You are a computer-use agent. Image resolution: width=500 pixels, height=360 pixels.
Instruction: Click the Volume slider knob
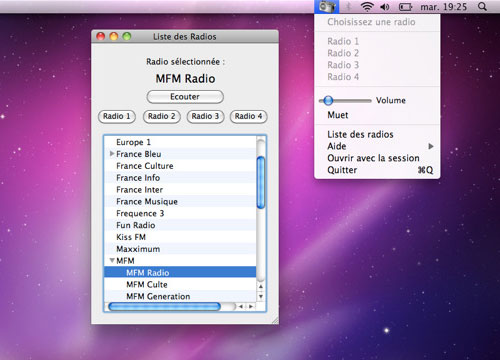coord(328,100)
